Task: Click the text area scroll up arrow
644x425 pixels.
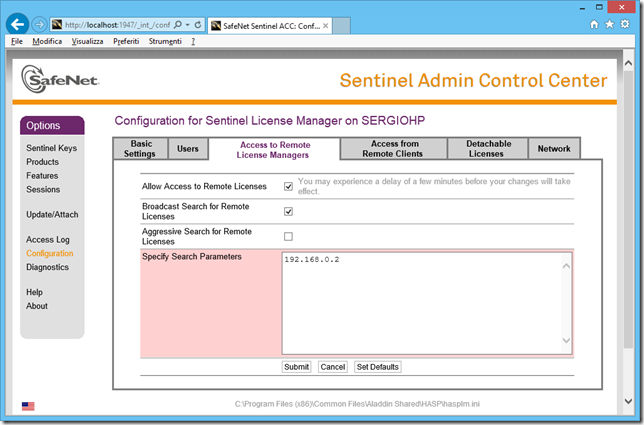Action: click(566, 266)
